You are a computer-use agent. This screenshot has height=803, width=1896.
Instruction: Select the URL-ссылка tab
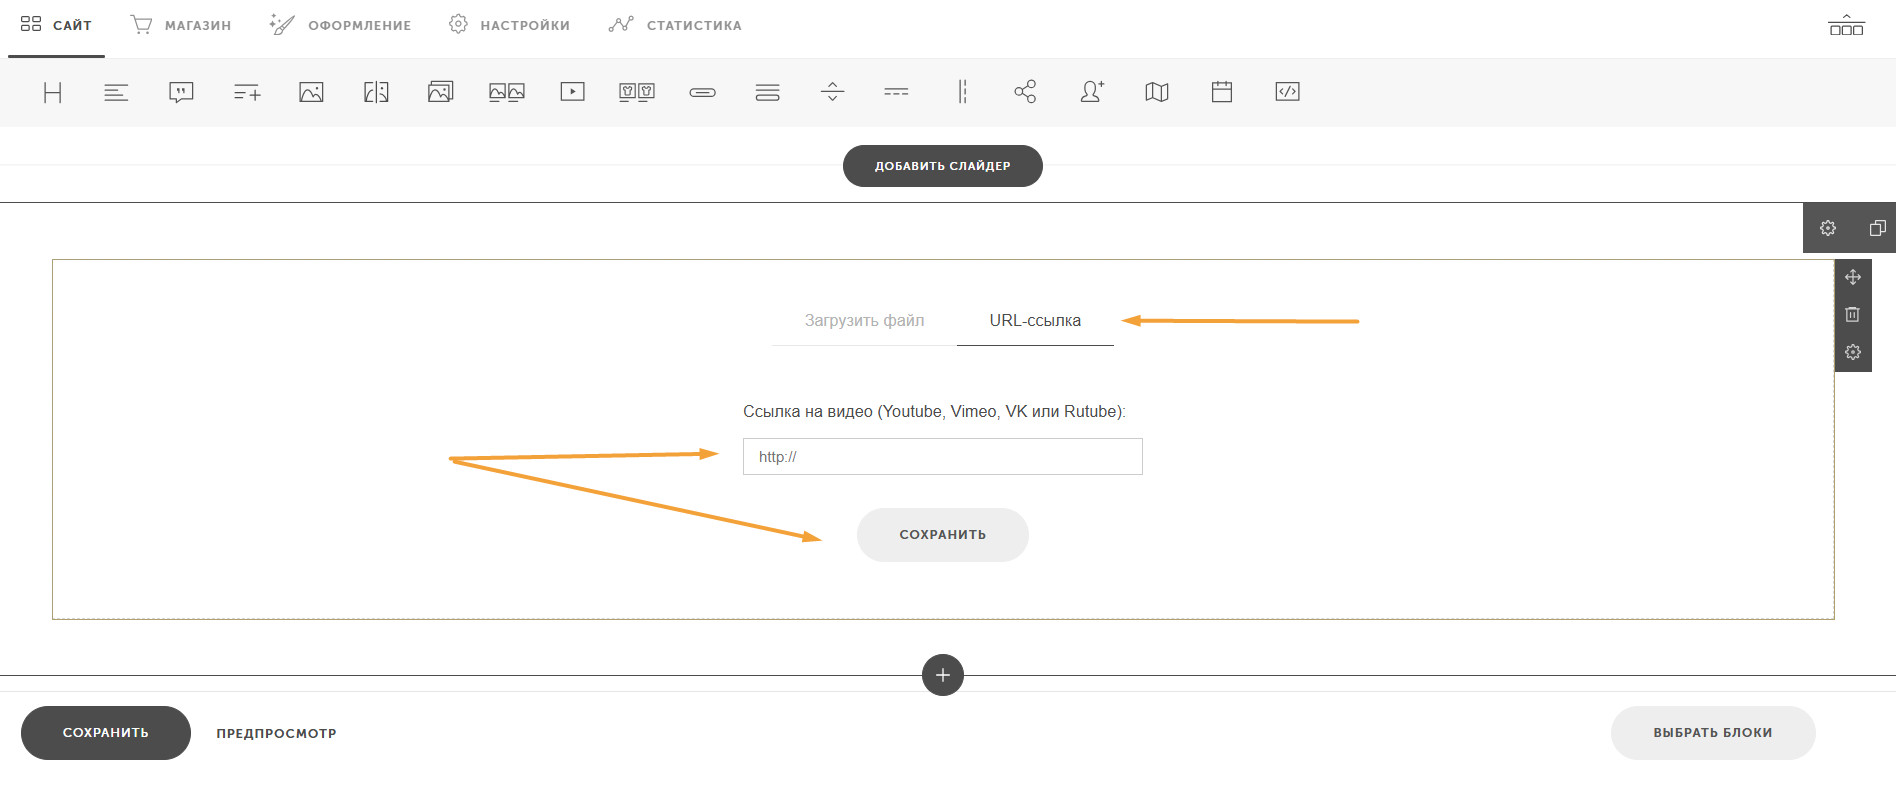1035,321
